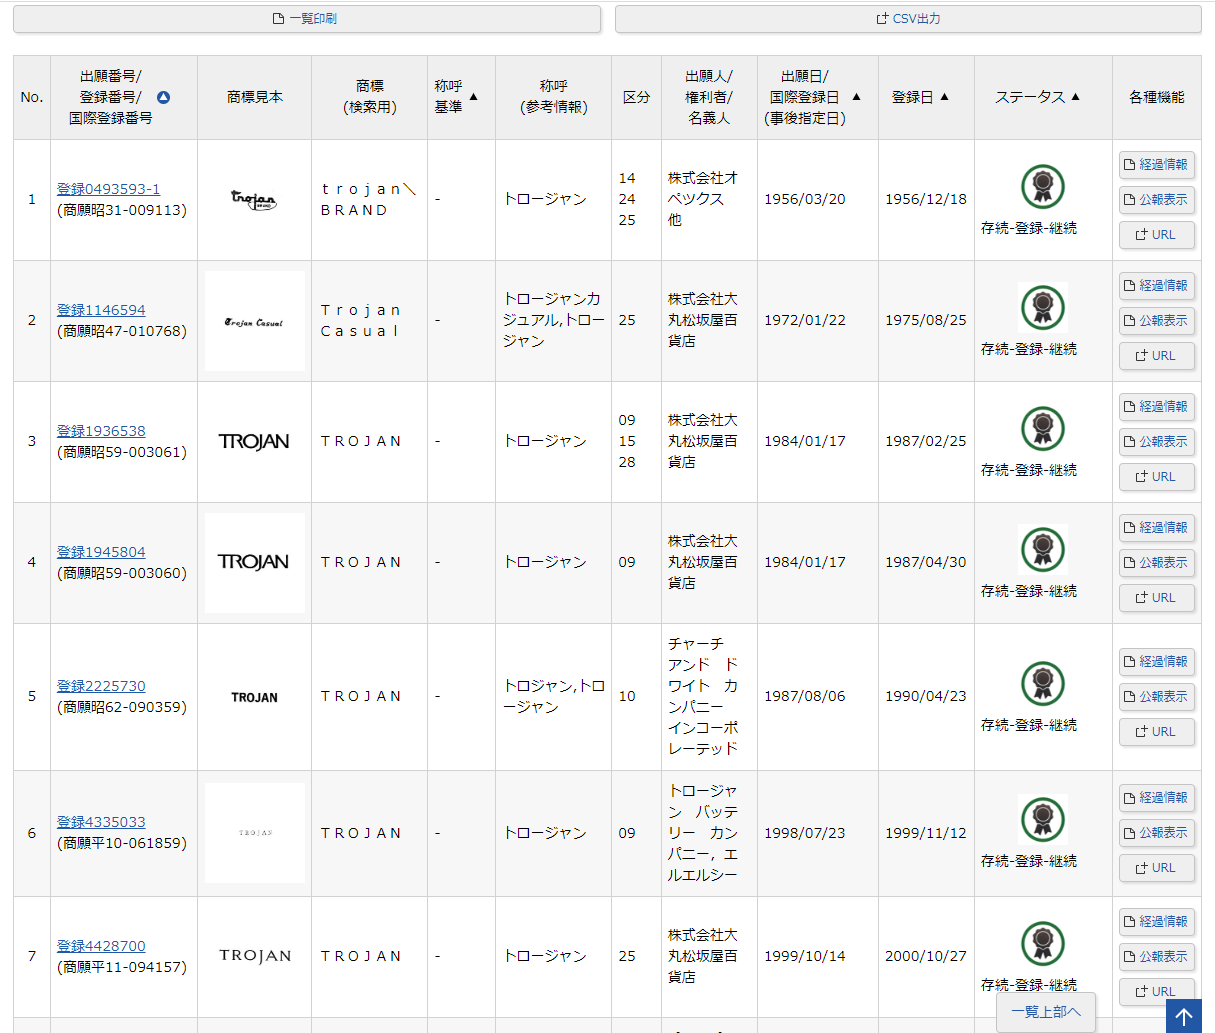Viewport: 1215px width, 1033px height.
Task: Sort by 登録日 column triangle
Action: coord(944,97)
